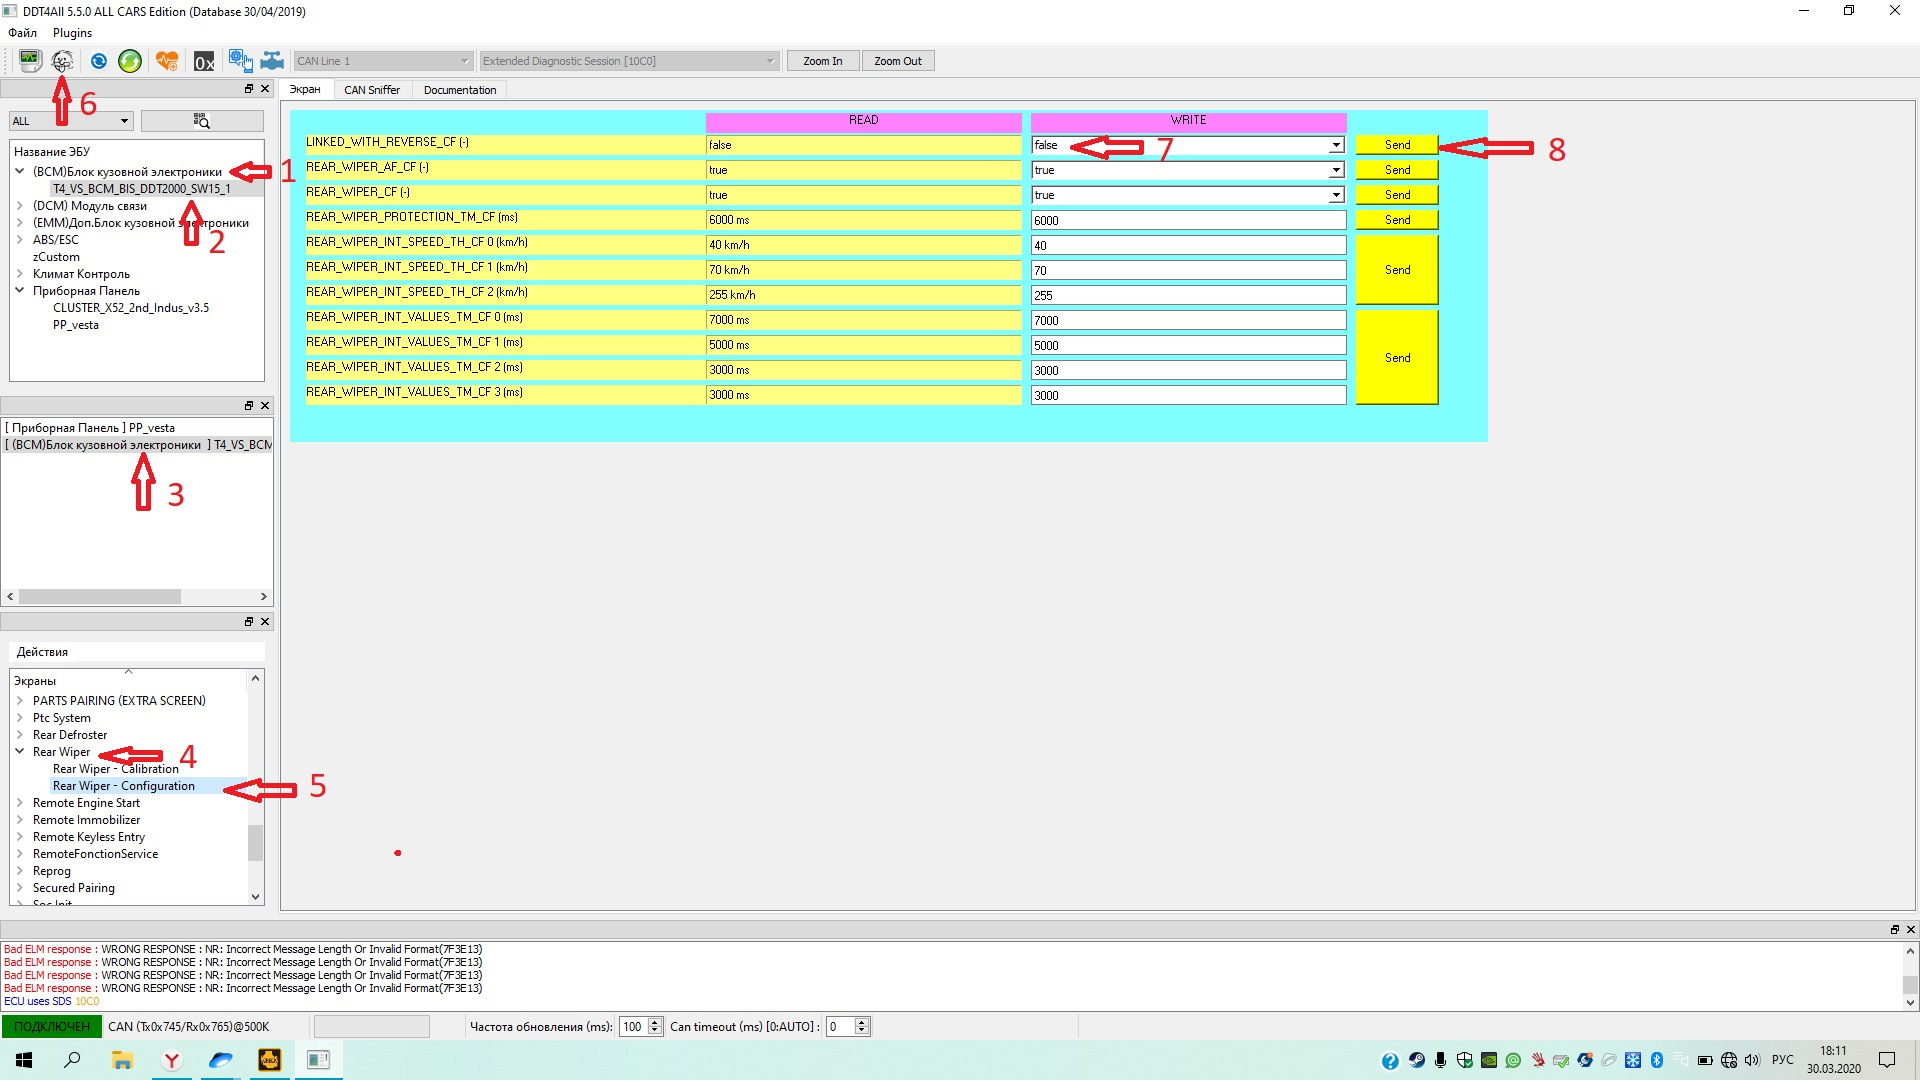Click the Zoom In button
The image size is (1920, 1080).
click(x=823, y=61)
